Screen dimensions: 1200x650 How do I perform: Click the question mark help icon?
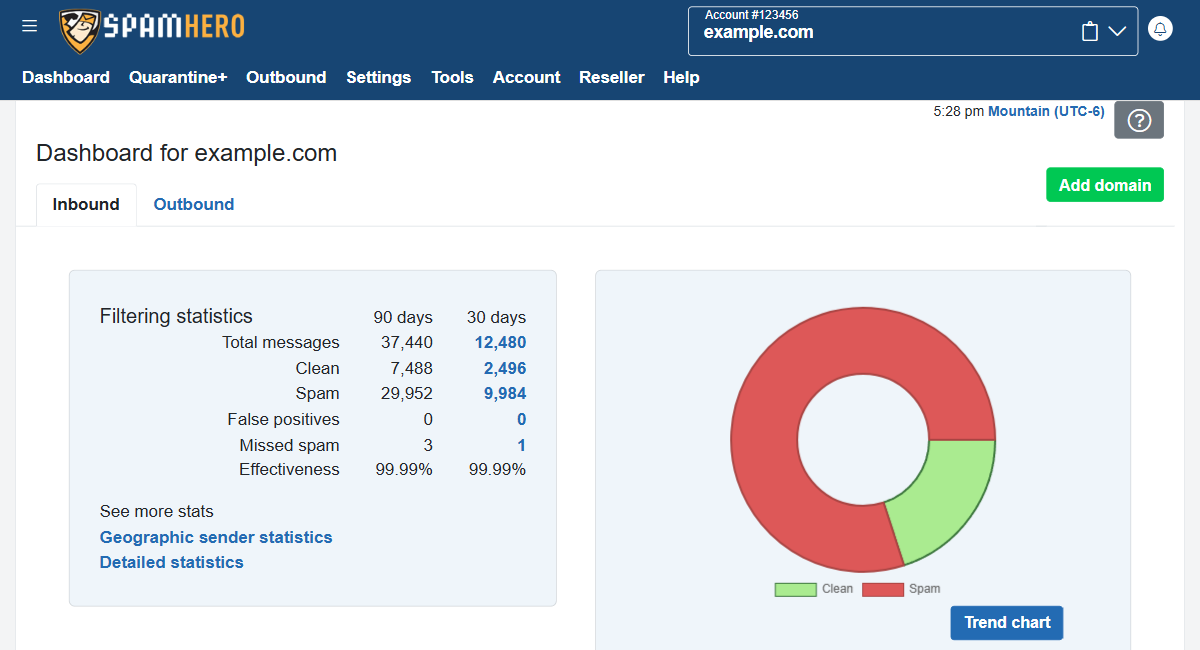click(x=1139, y=121)
